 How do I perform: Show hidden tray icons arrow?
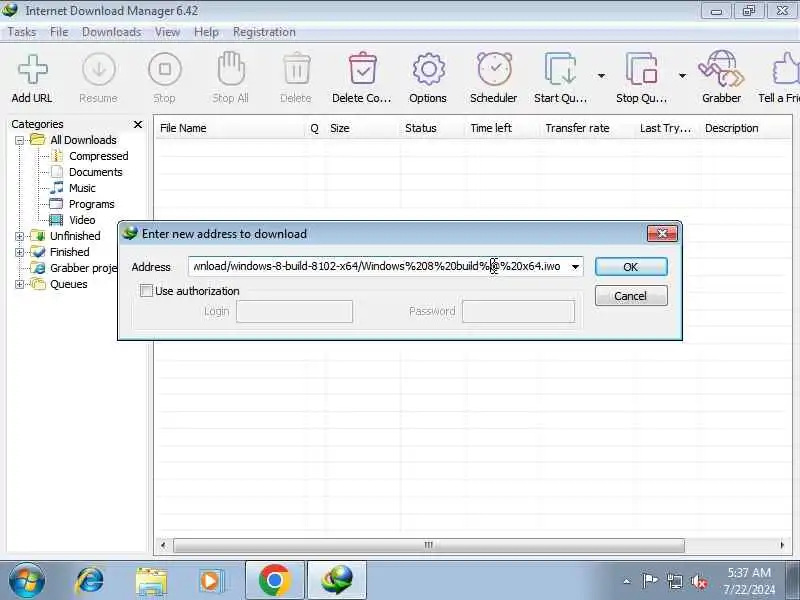point(627,581)
